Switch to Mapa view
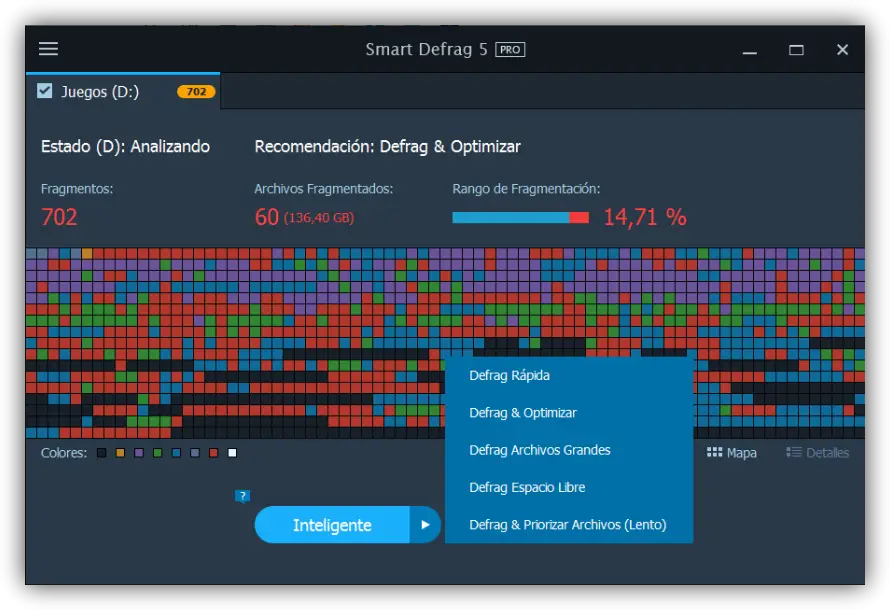 732,453
